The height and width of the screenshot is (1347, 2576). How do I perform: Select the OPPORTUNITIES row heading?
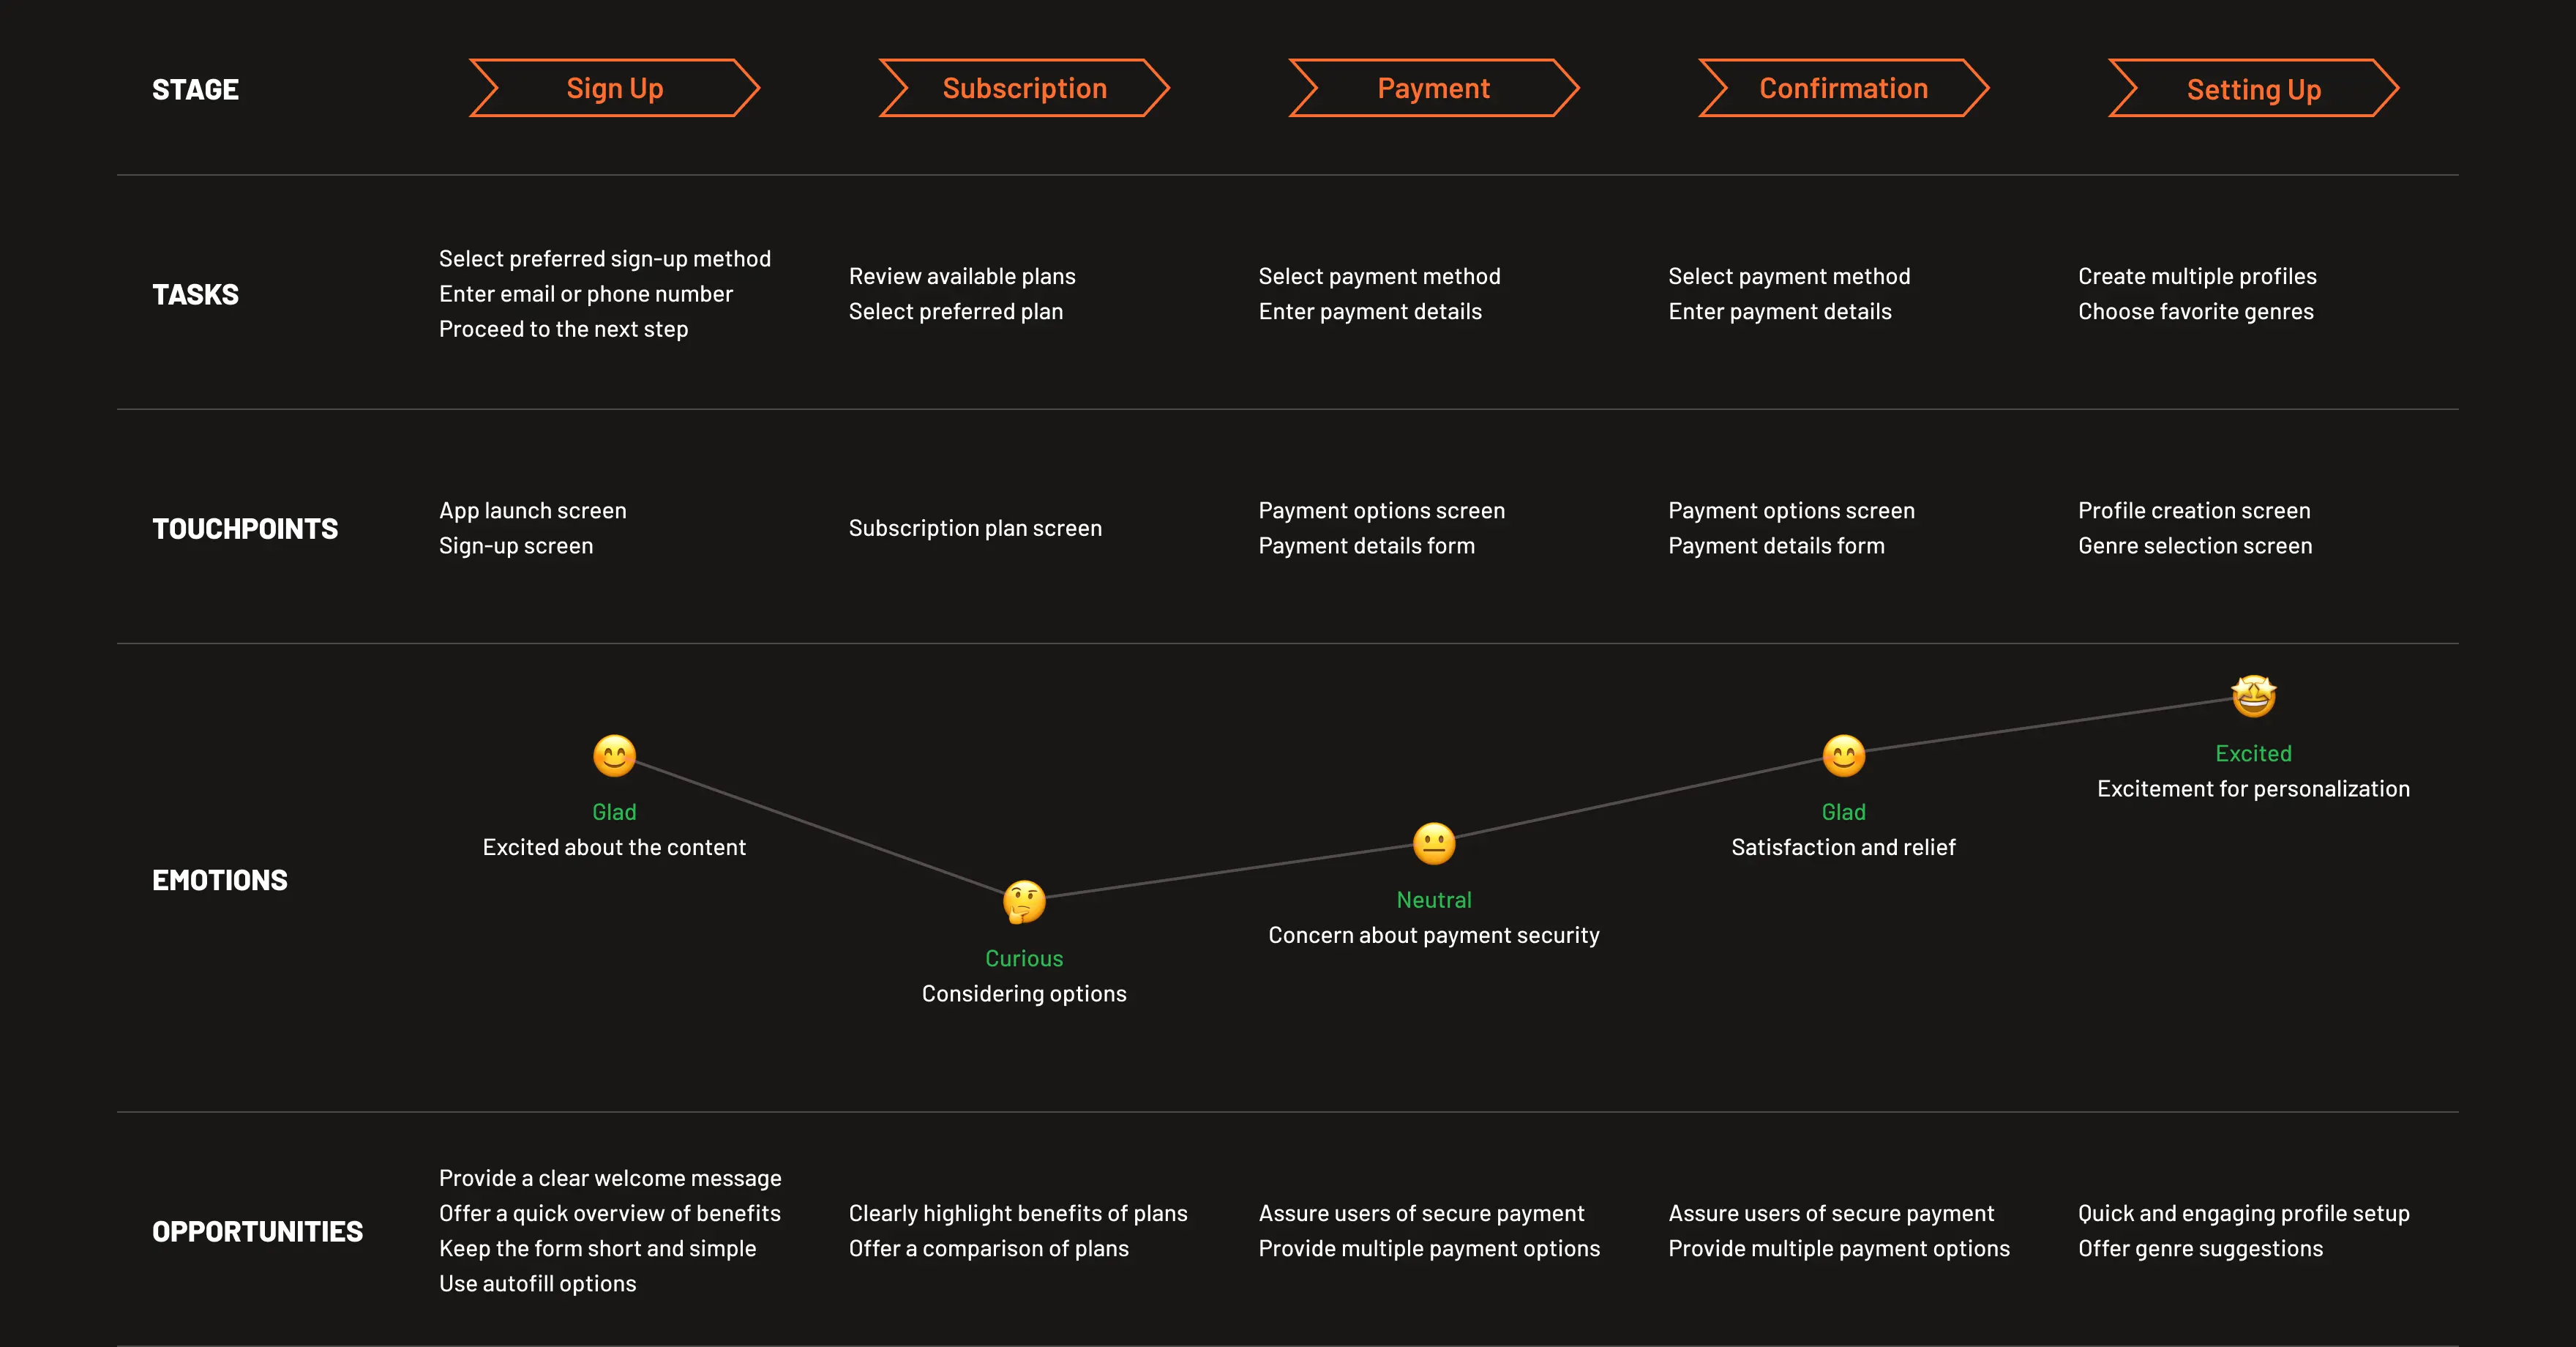(x=257, y=1232)
